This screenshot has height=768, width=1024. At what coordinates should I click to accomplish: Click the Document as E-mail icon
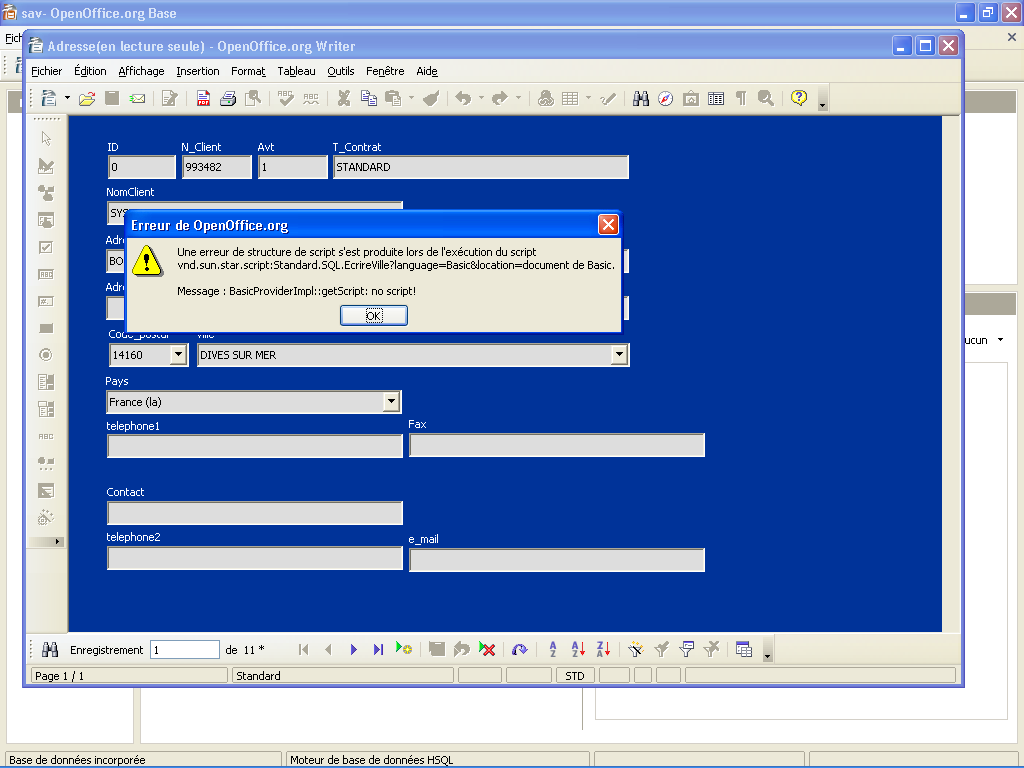coord(137,98)
